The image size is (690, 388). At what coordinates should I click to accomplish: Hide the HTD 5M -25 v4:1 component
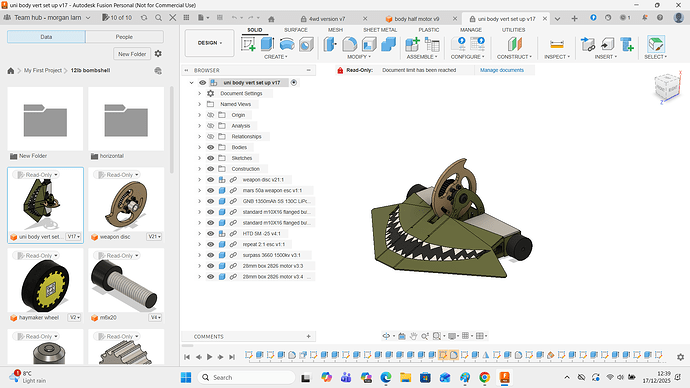click(x=210, y=234)
